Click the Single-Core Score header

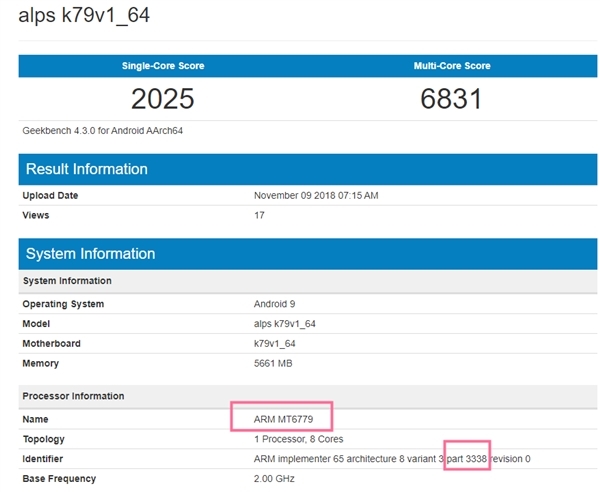click(163, 66)
